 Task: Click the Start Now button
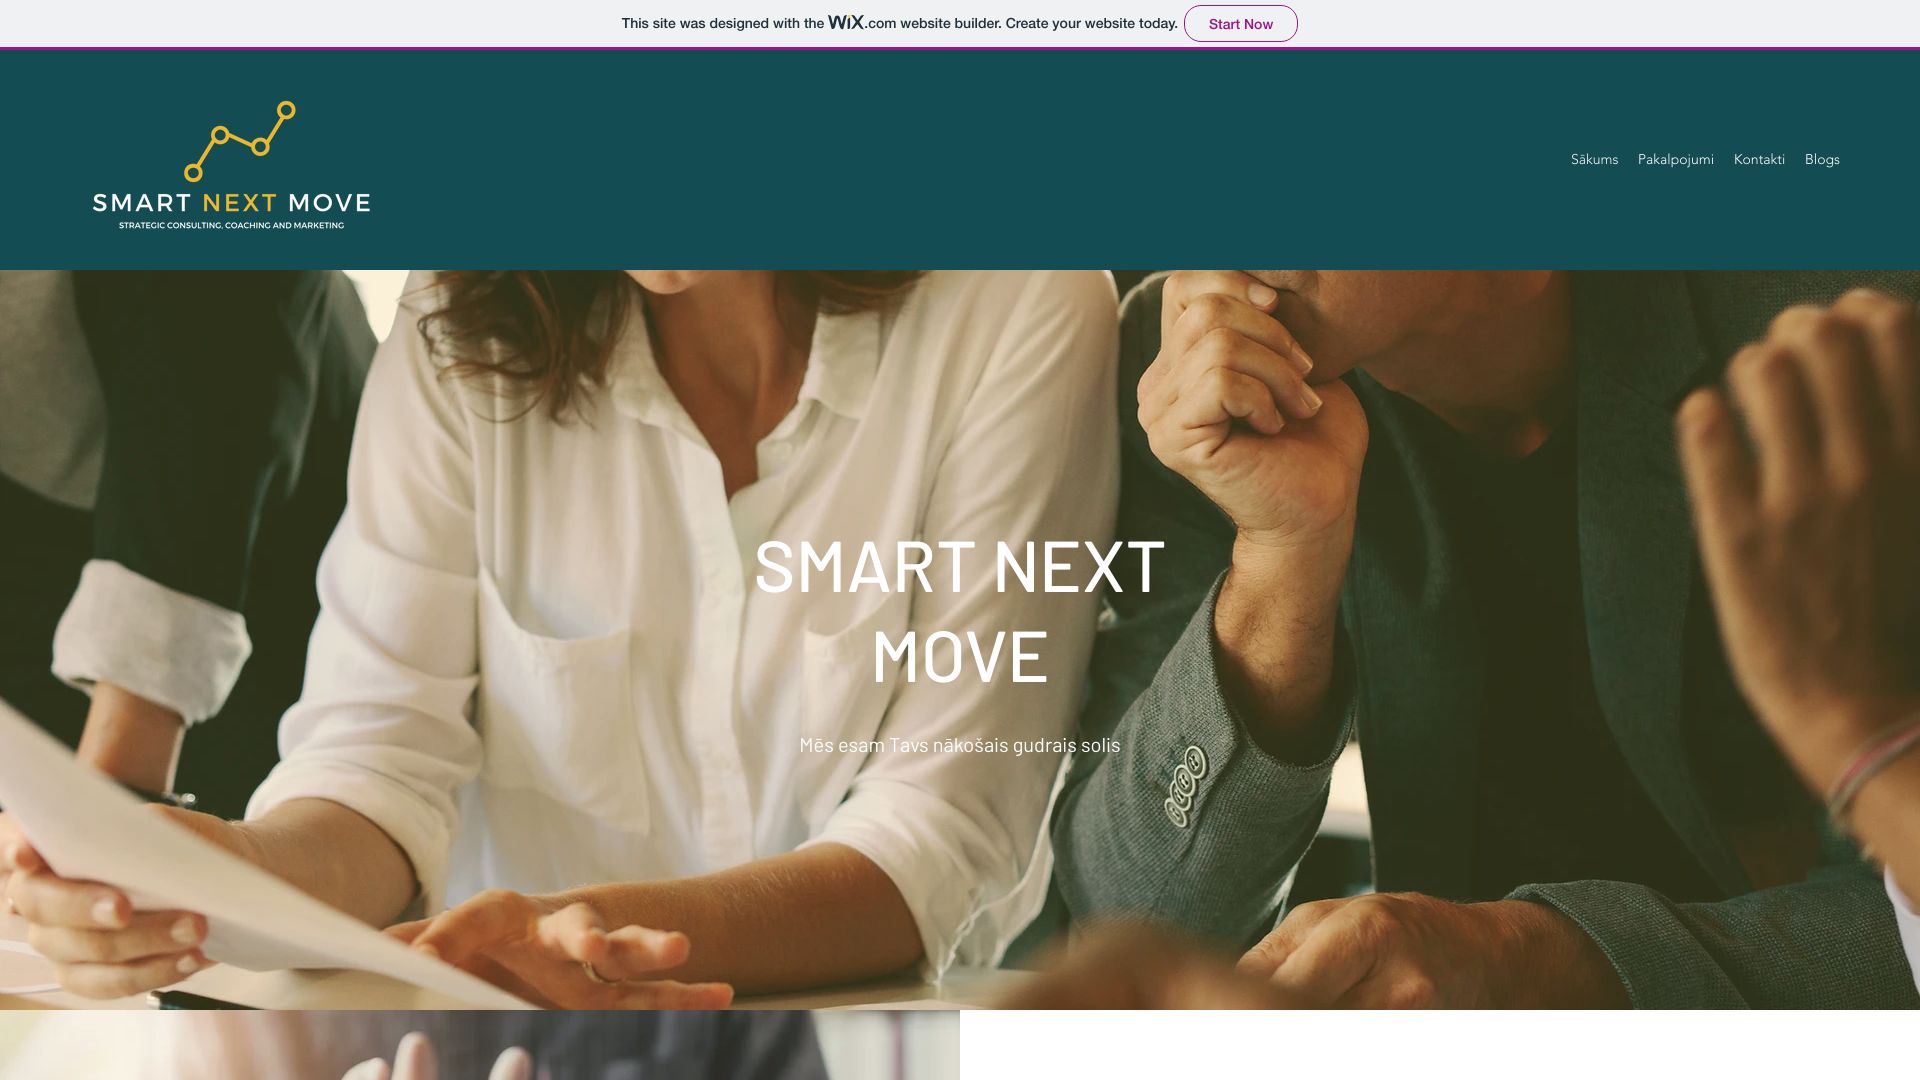pyautogui.click(x=1240, y=24)
